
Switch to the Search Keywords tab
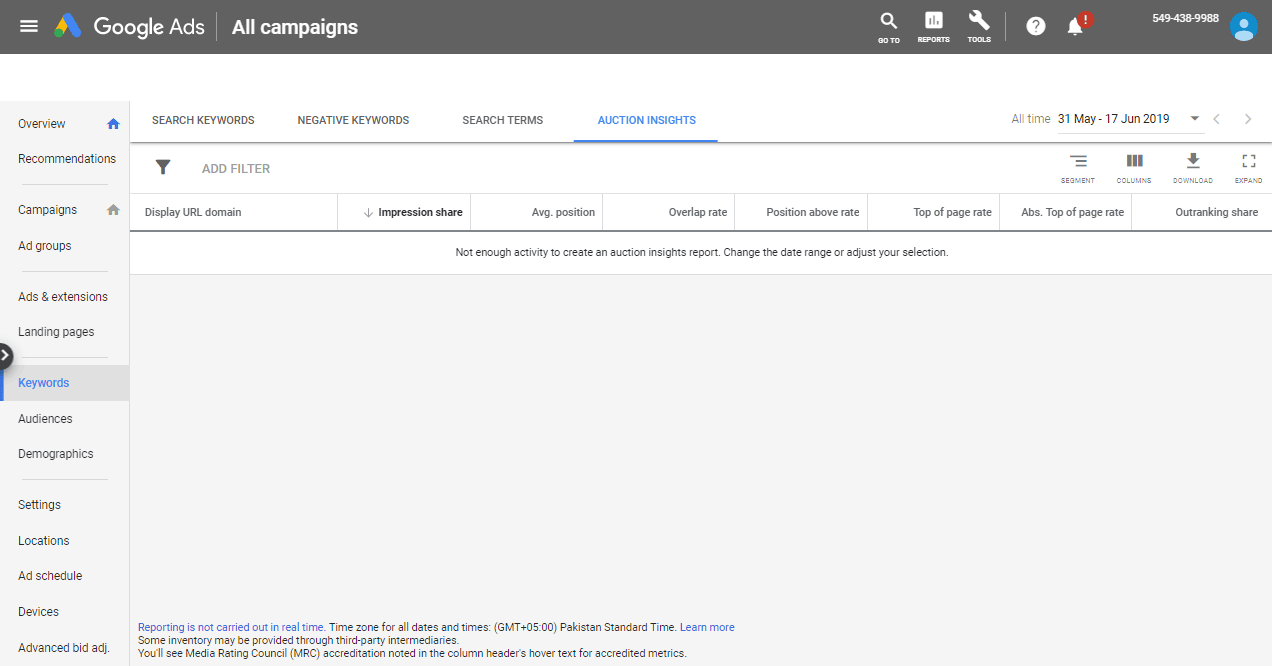[x=203, y=120]
